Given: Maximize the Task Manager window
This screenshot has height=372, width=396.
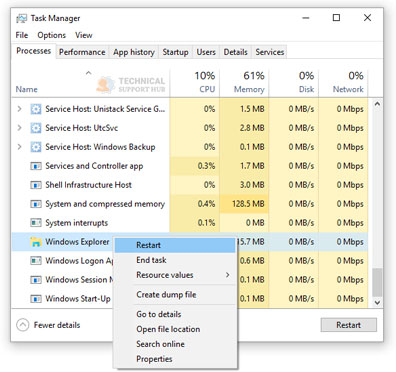Looking at the screenshot, I should click(x=337, y=18).
